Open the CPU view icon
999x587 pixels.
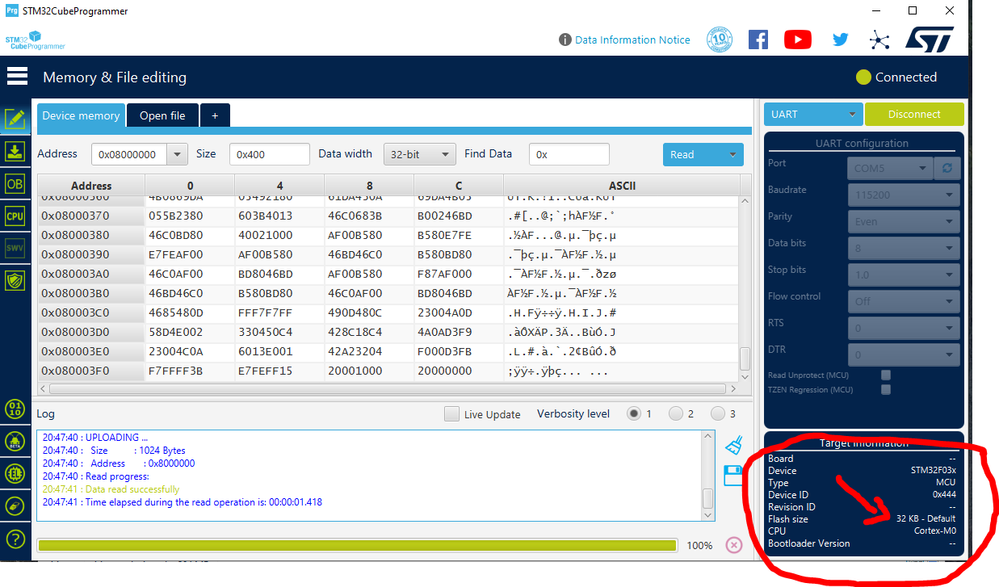click(15, 216)
